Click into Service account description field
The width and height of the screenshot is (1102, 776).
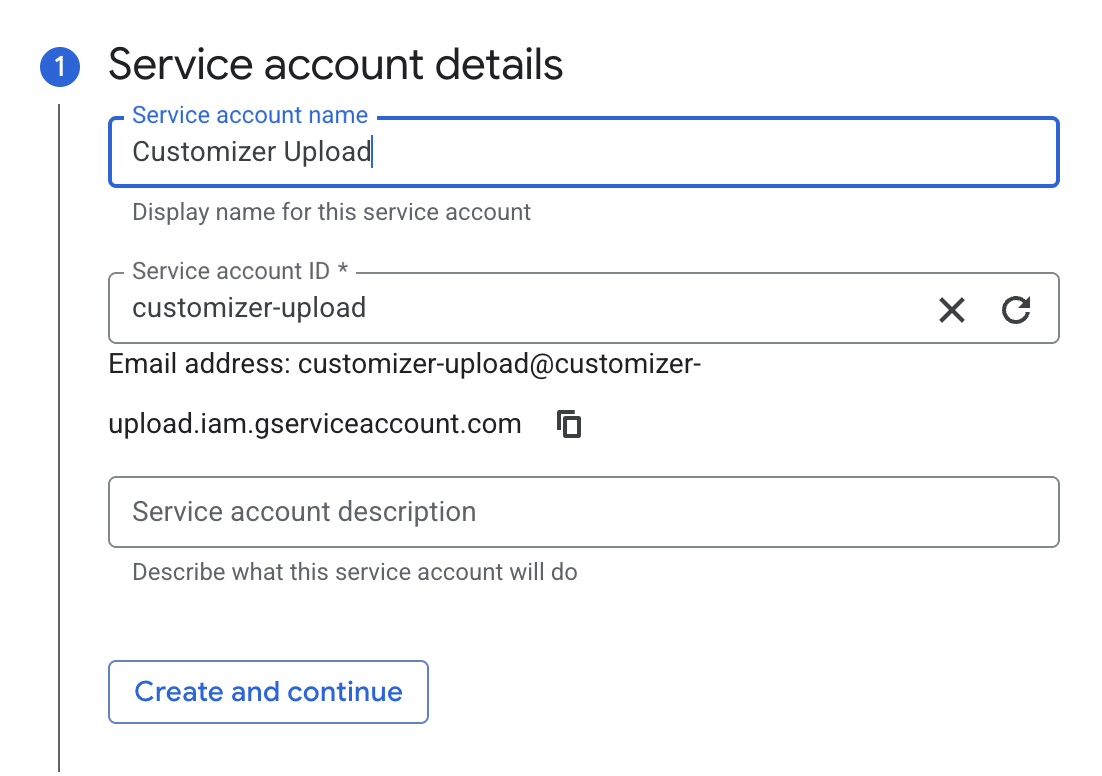(583, 512)
